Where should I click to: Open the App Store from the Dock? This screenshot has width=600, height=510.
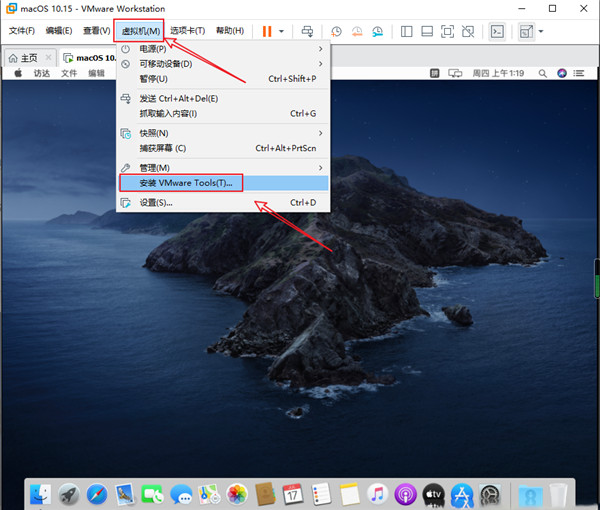click(x=462, y=494)
